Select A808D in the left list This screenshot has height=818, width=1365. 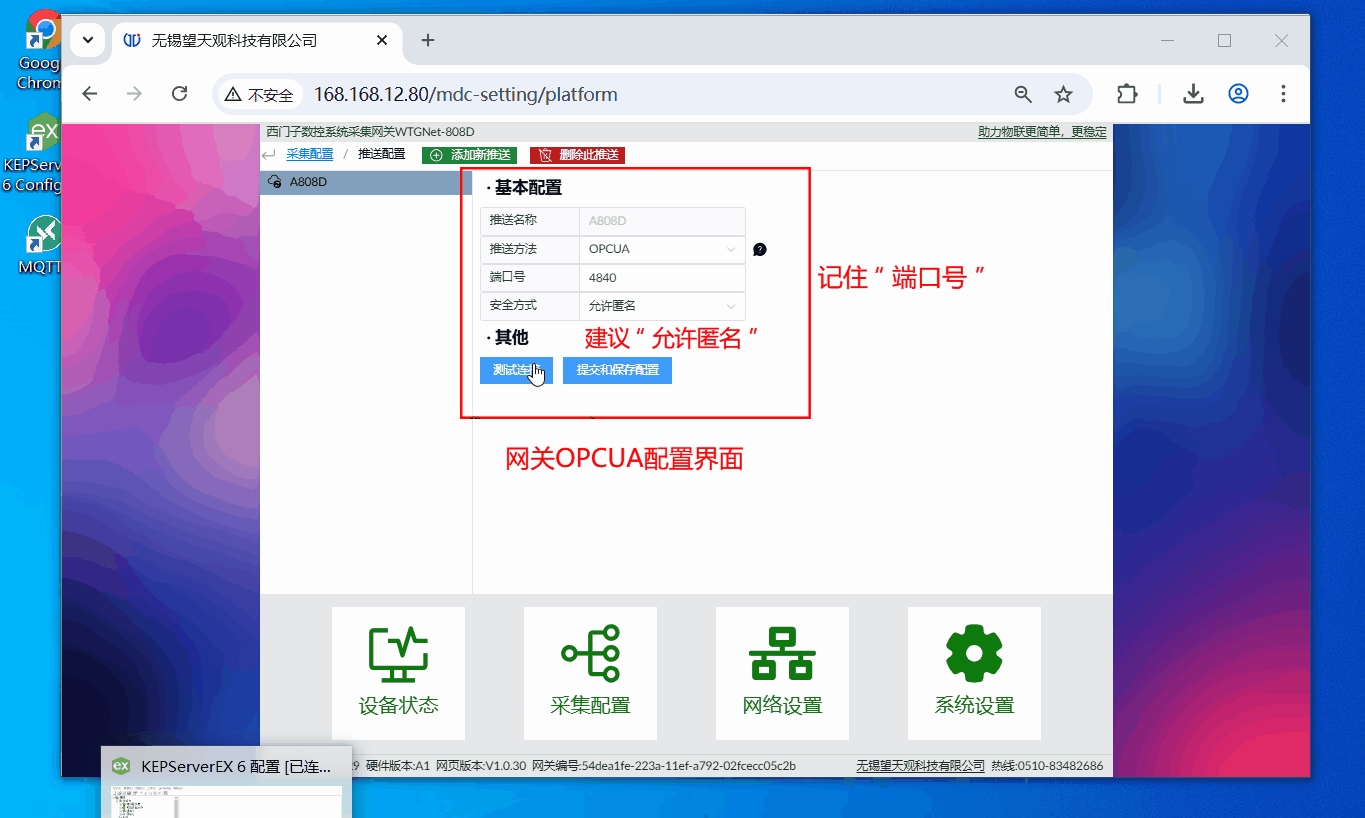pos(308,182)
